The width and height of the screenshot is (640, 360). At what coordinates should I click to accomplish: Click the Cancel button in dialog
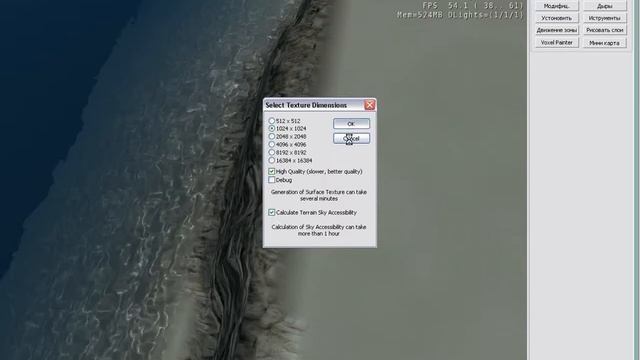tap(351, 138)
